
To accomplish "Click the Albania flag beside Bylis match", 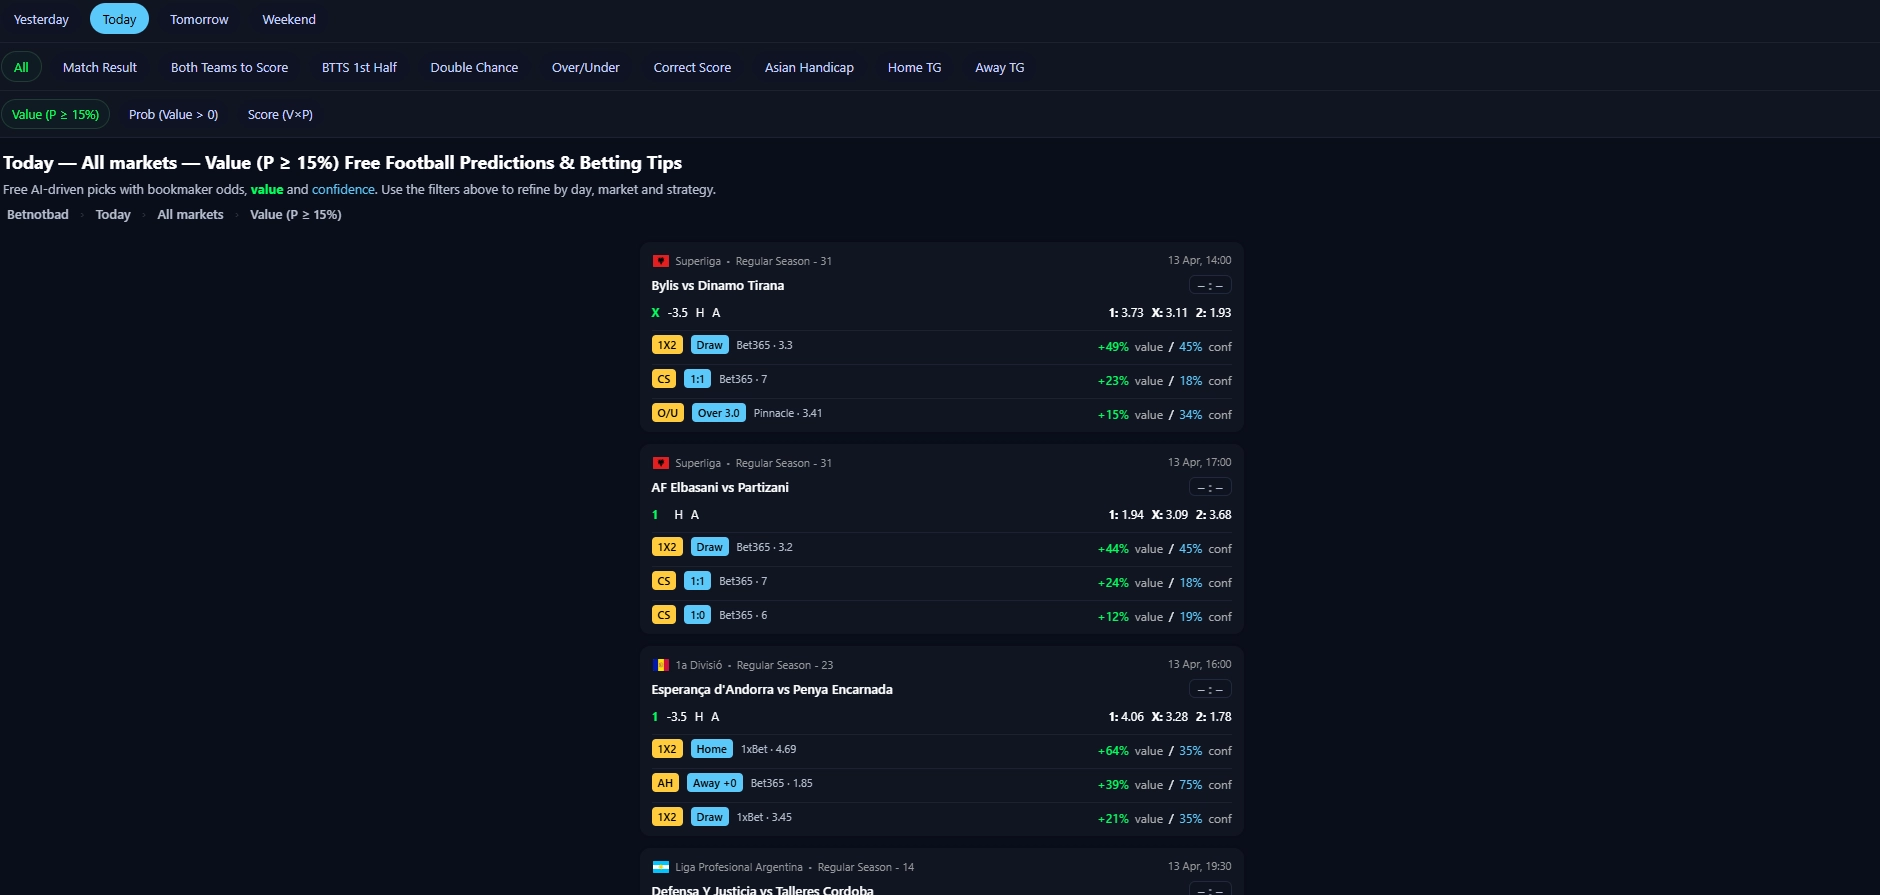I will (660, 261).
